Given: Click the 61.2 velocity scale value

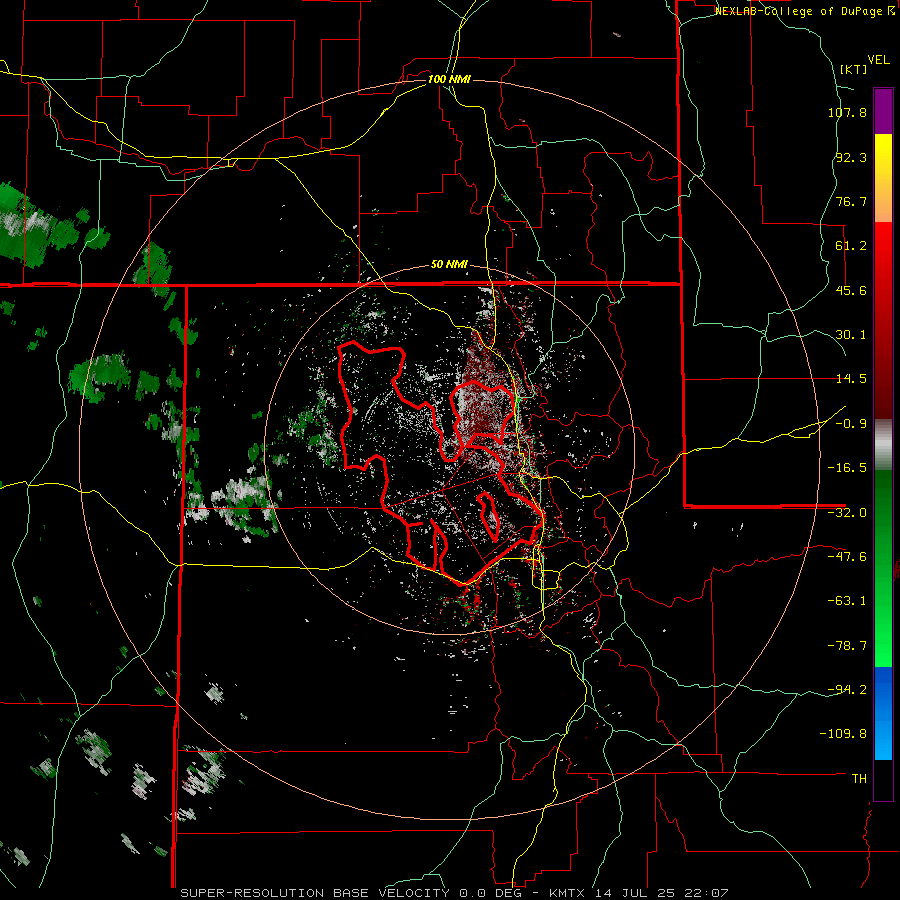Looking at the screenshot, I should (851, 246).
